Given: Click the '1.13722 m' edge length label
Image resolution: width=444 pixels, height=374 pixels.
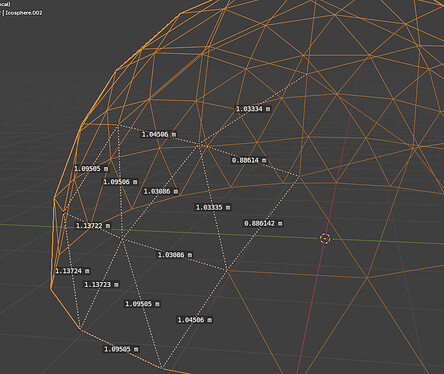Looking at the screenshot, I should click(x=93, y=226).
